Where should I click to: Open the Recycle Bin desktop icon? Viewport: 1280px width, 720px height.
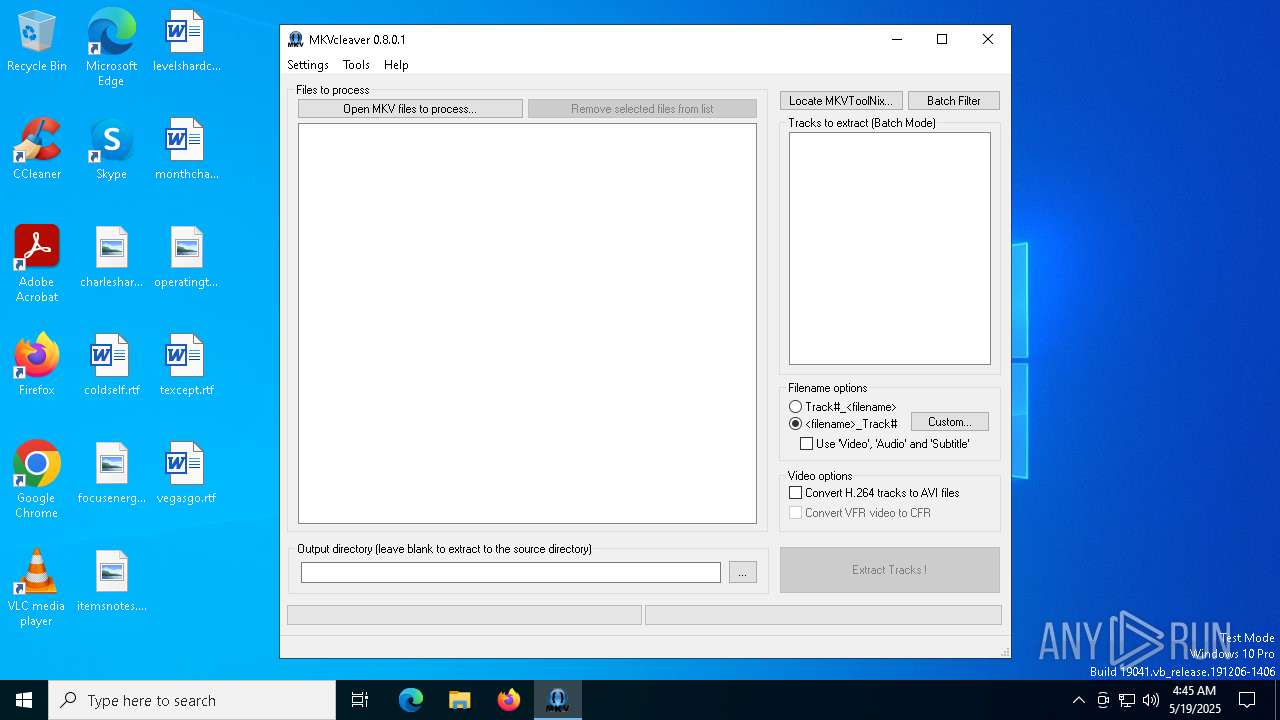37,41
